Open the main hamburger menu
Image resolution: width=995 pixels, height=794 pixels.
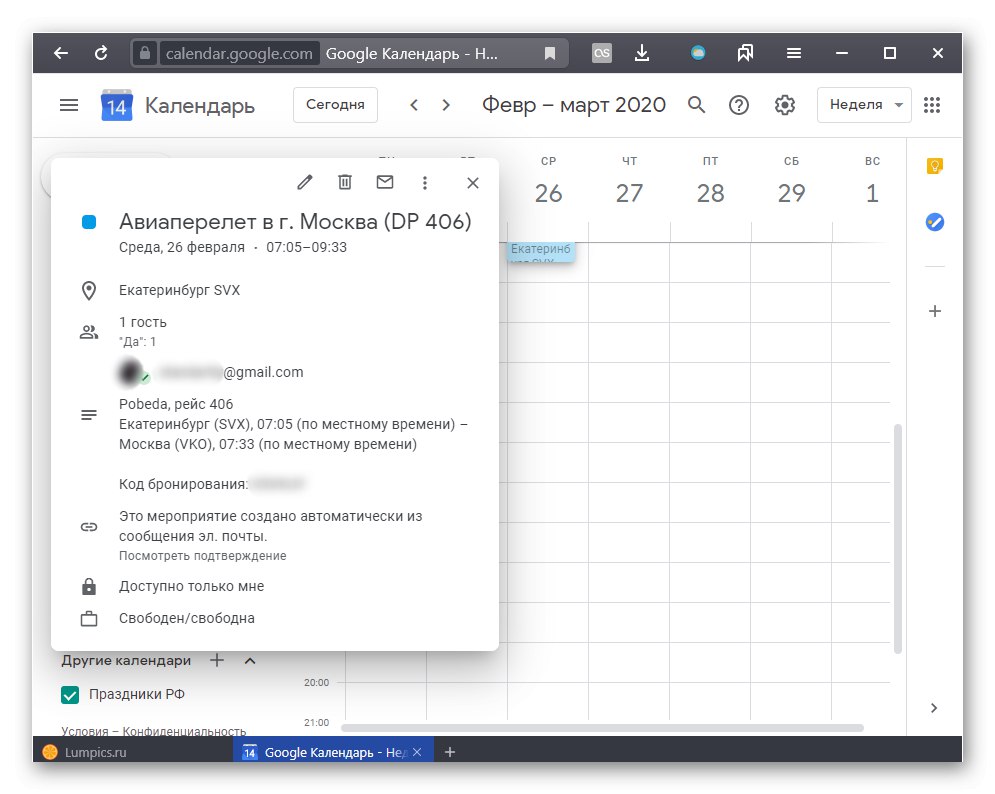[x=69, y=105]
